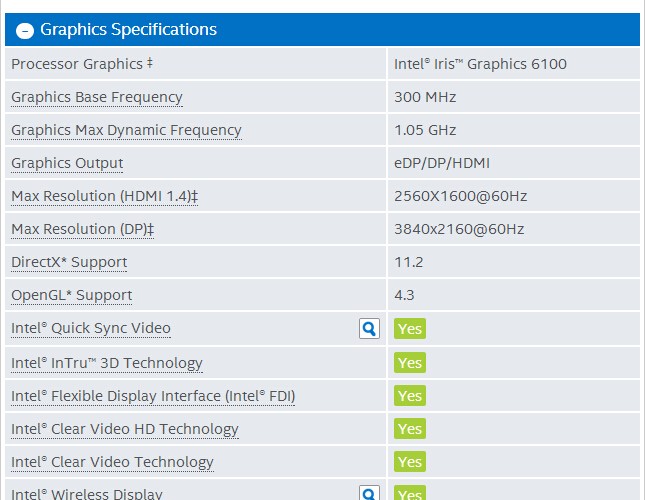The height and width of the screenshot is (500, 646).
Task: Click the Yes badge for InTru 3D Technology
Action: point(410,363)
